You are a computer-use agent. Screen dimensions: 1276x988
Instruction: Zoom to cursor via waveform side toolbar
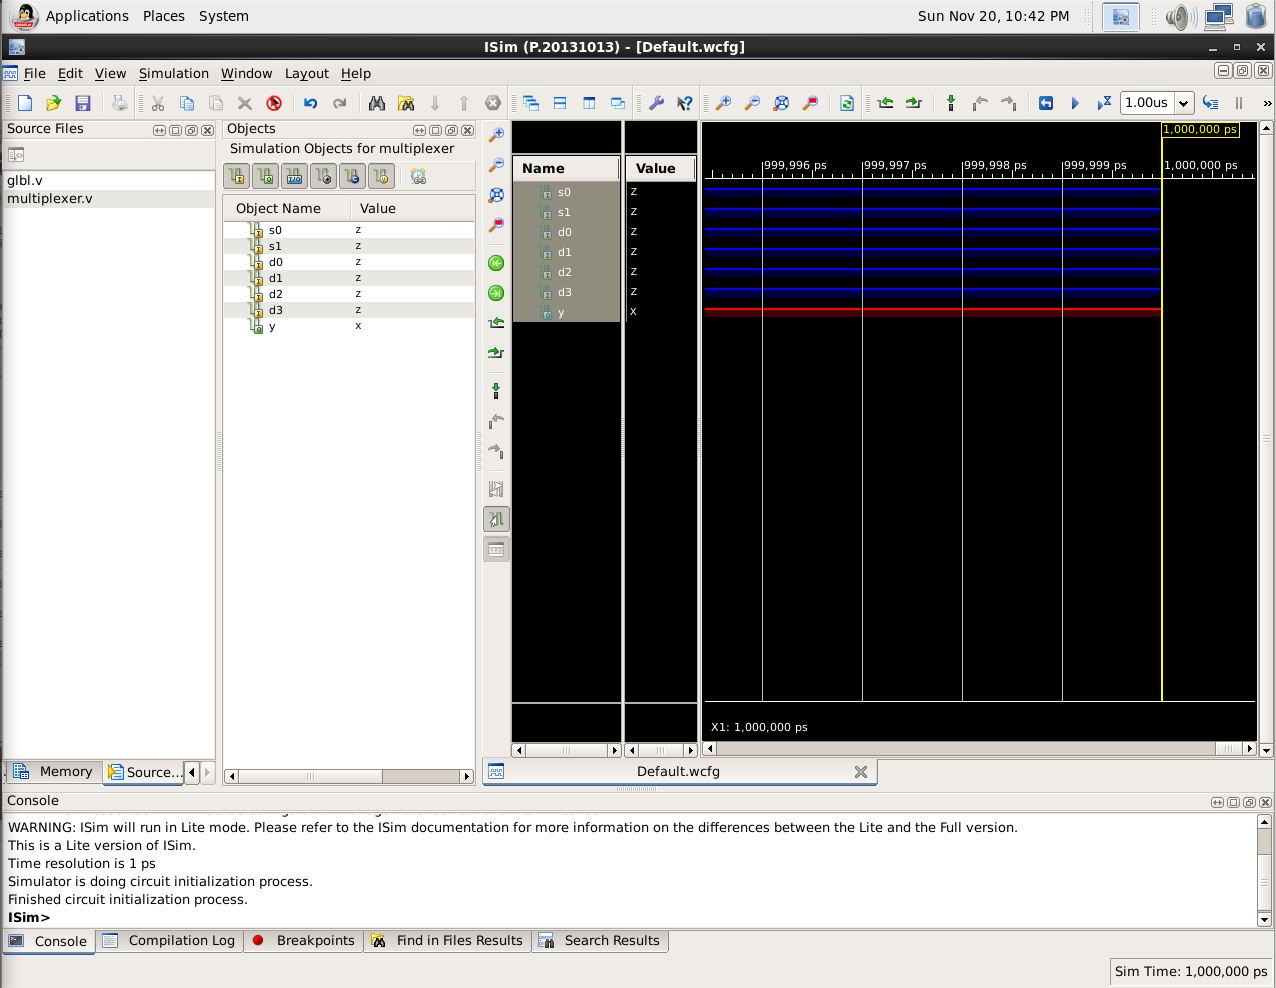496,225
